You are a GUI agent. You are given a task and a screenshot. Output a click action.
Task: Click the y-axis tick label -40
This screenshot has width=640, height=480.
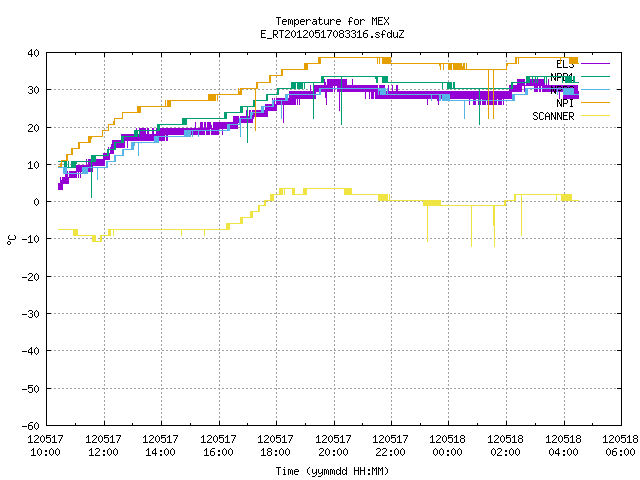pos(31,351)
